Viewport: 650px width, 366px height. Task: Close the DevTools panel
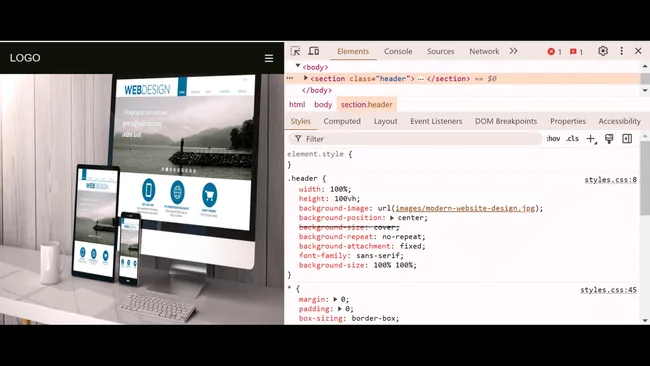pyautogui.click(x=638, y=51)
